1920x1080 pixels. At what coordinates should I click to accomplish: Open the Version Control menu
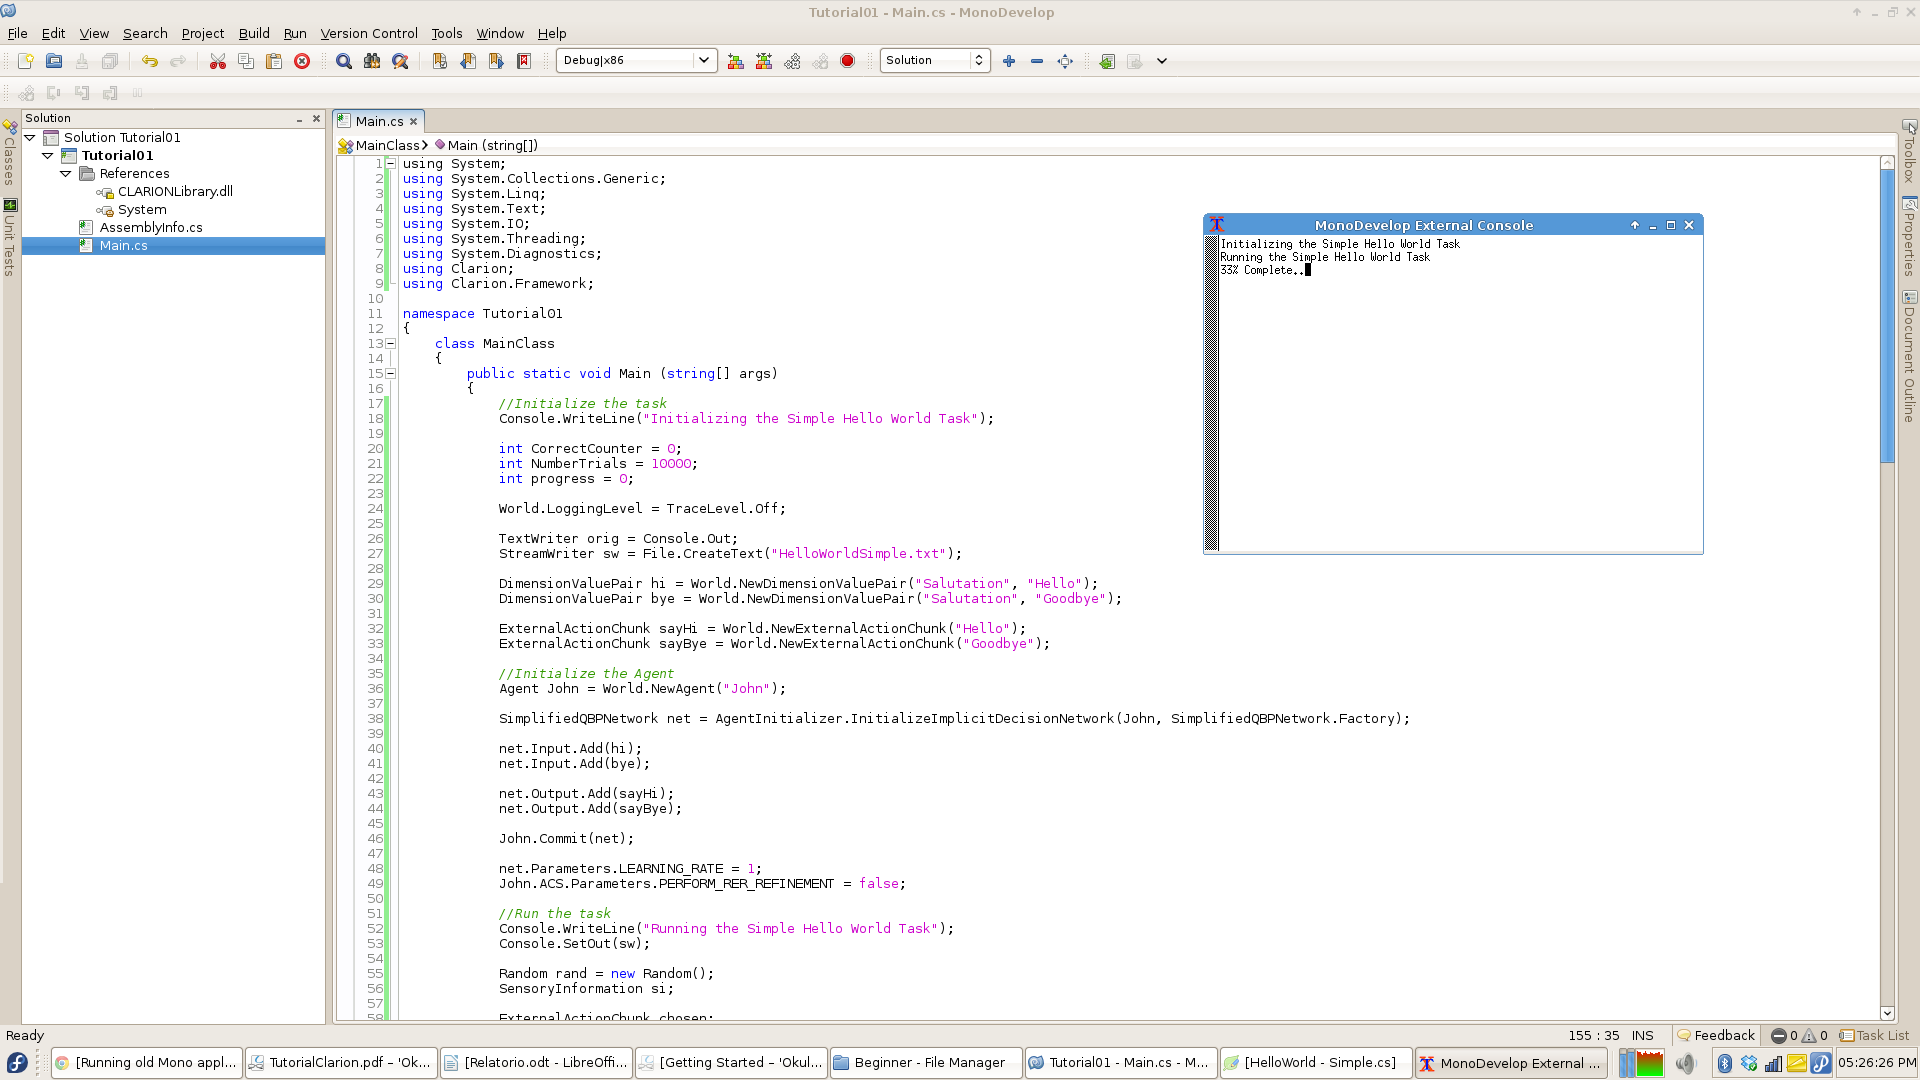pos(368,33)
